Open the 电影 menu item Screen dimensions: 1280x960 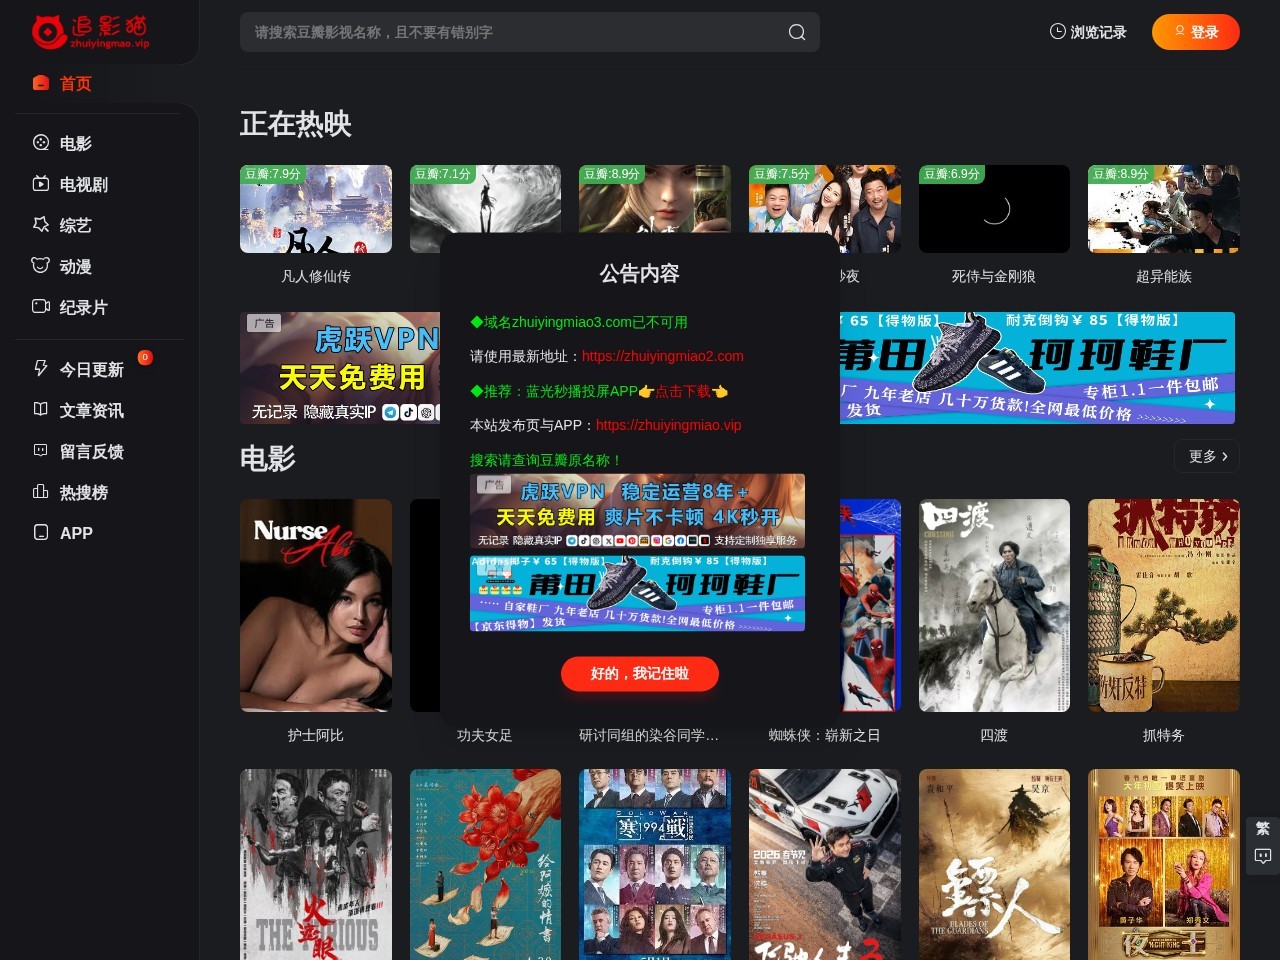tap(76, 143)
